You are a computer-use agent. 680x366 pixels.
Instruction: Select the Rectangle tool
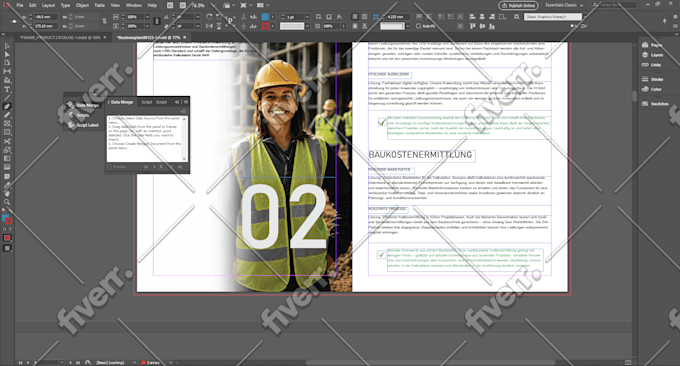[x=7, y=132]
